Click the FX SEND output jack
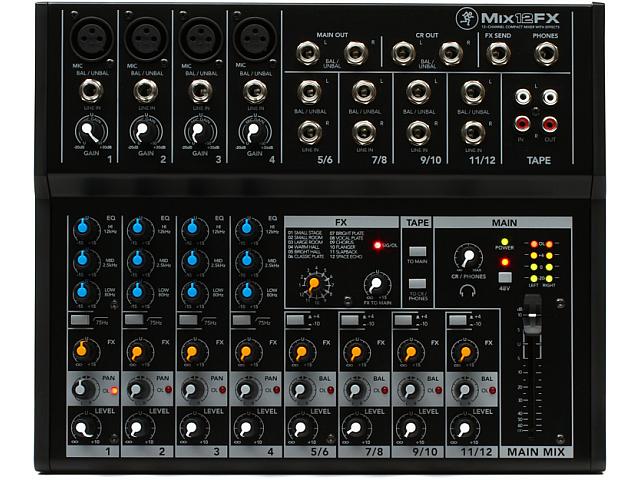The height and width of the screenshot is (480, 640). click(x=498, y=53)
